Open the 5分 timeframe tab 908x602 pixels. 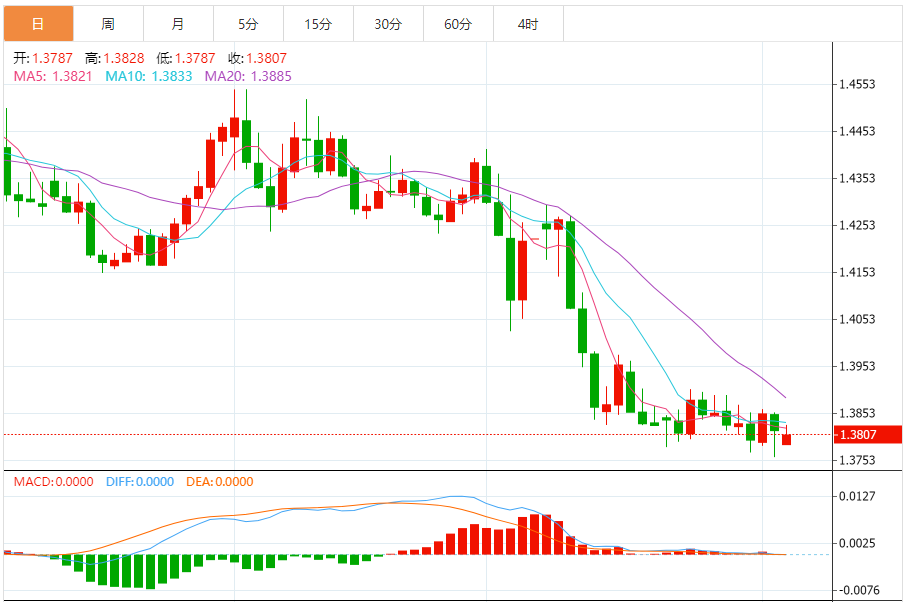pos(248,24)
